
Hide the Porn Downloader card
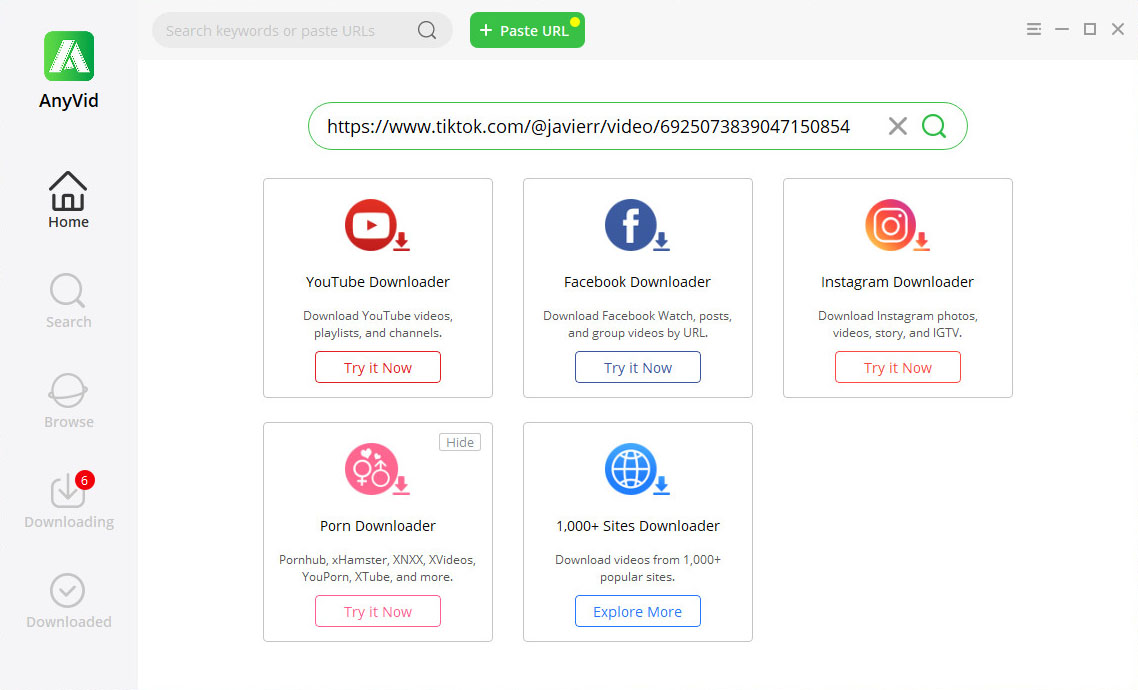[x=459, y=442]
